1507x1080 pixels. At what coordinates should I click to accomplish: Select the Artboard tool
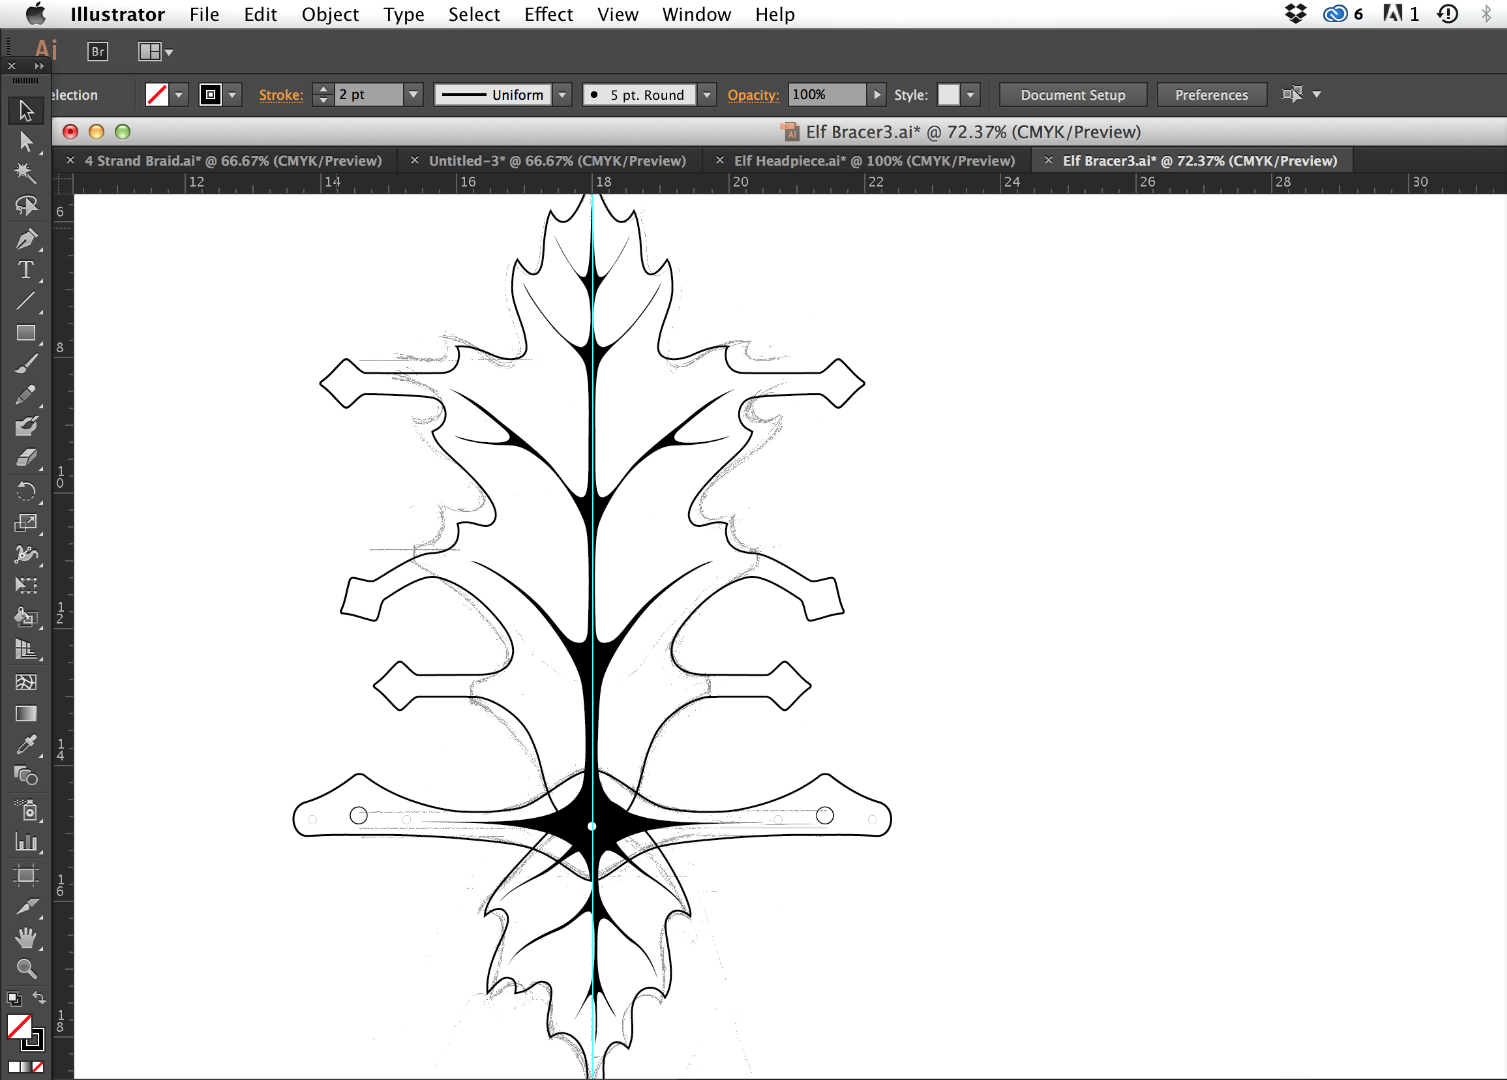click(x=26, y=875)
